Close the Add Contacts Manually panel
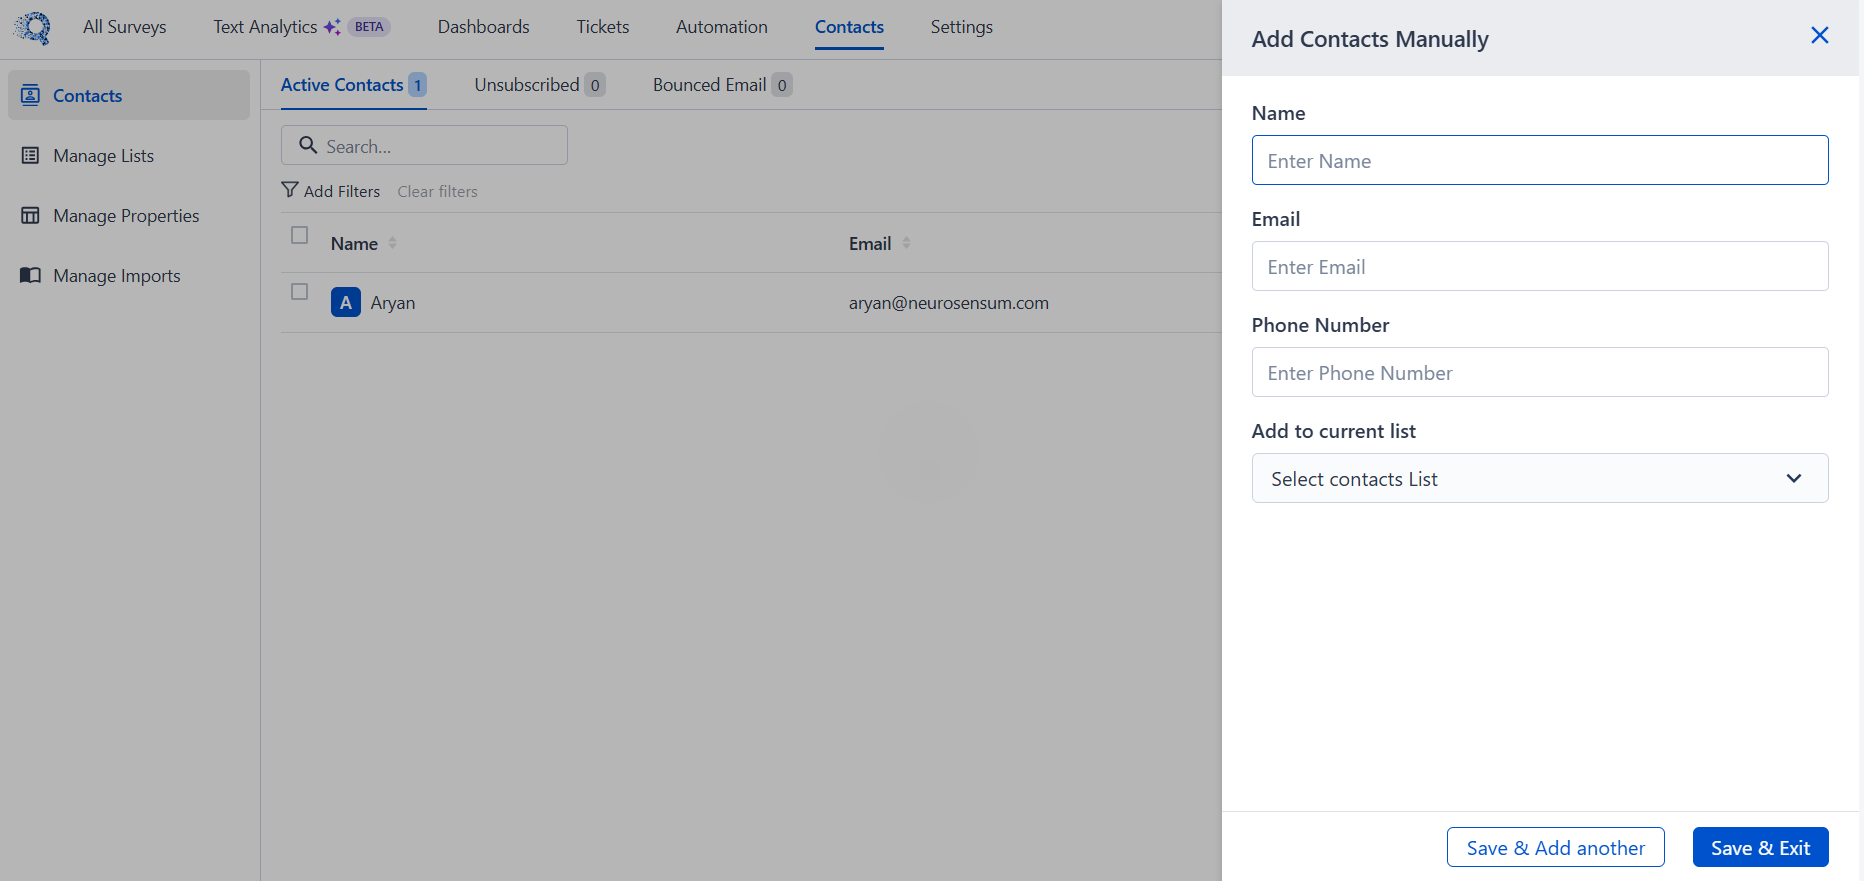This screenshot has height=881, width=1864. (x=1819, y=36)
